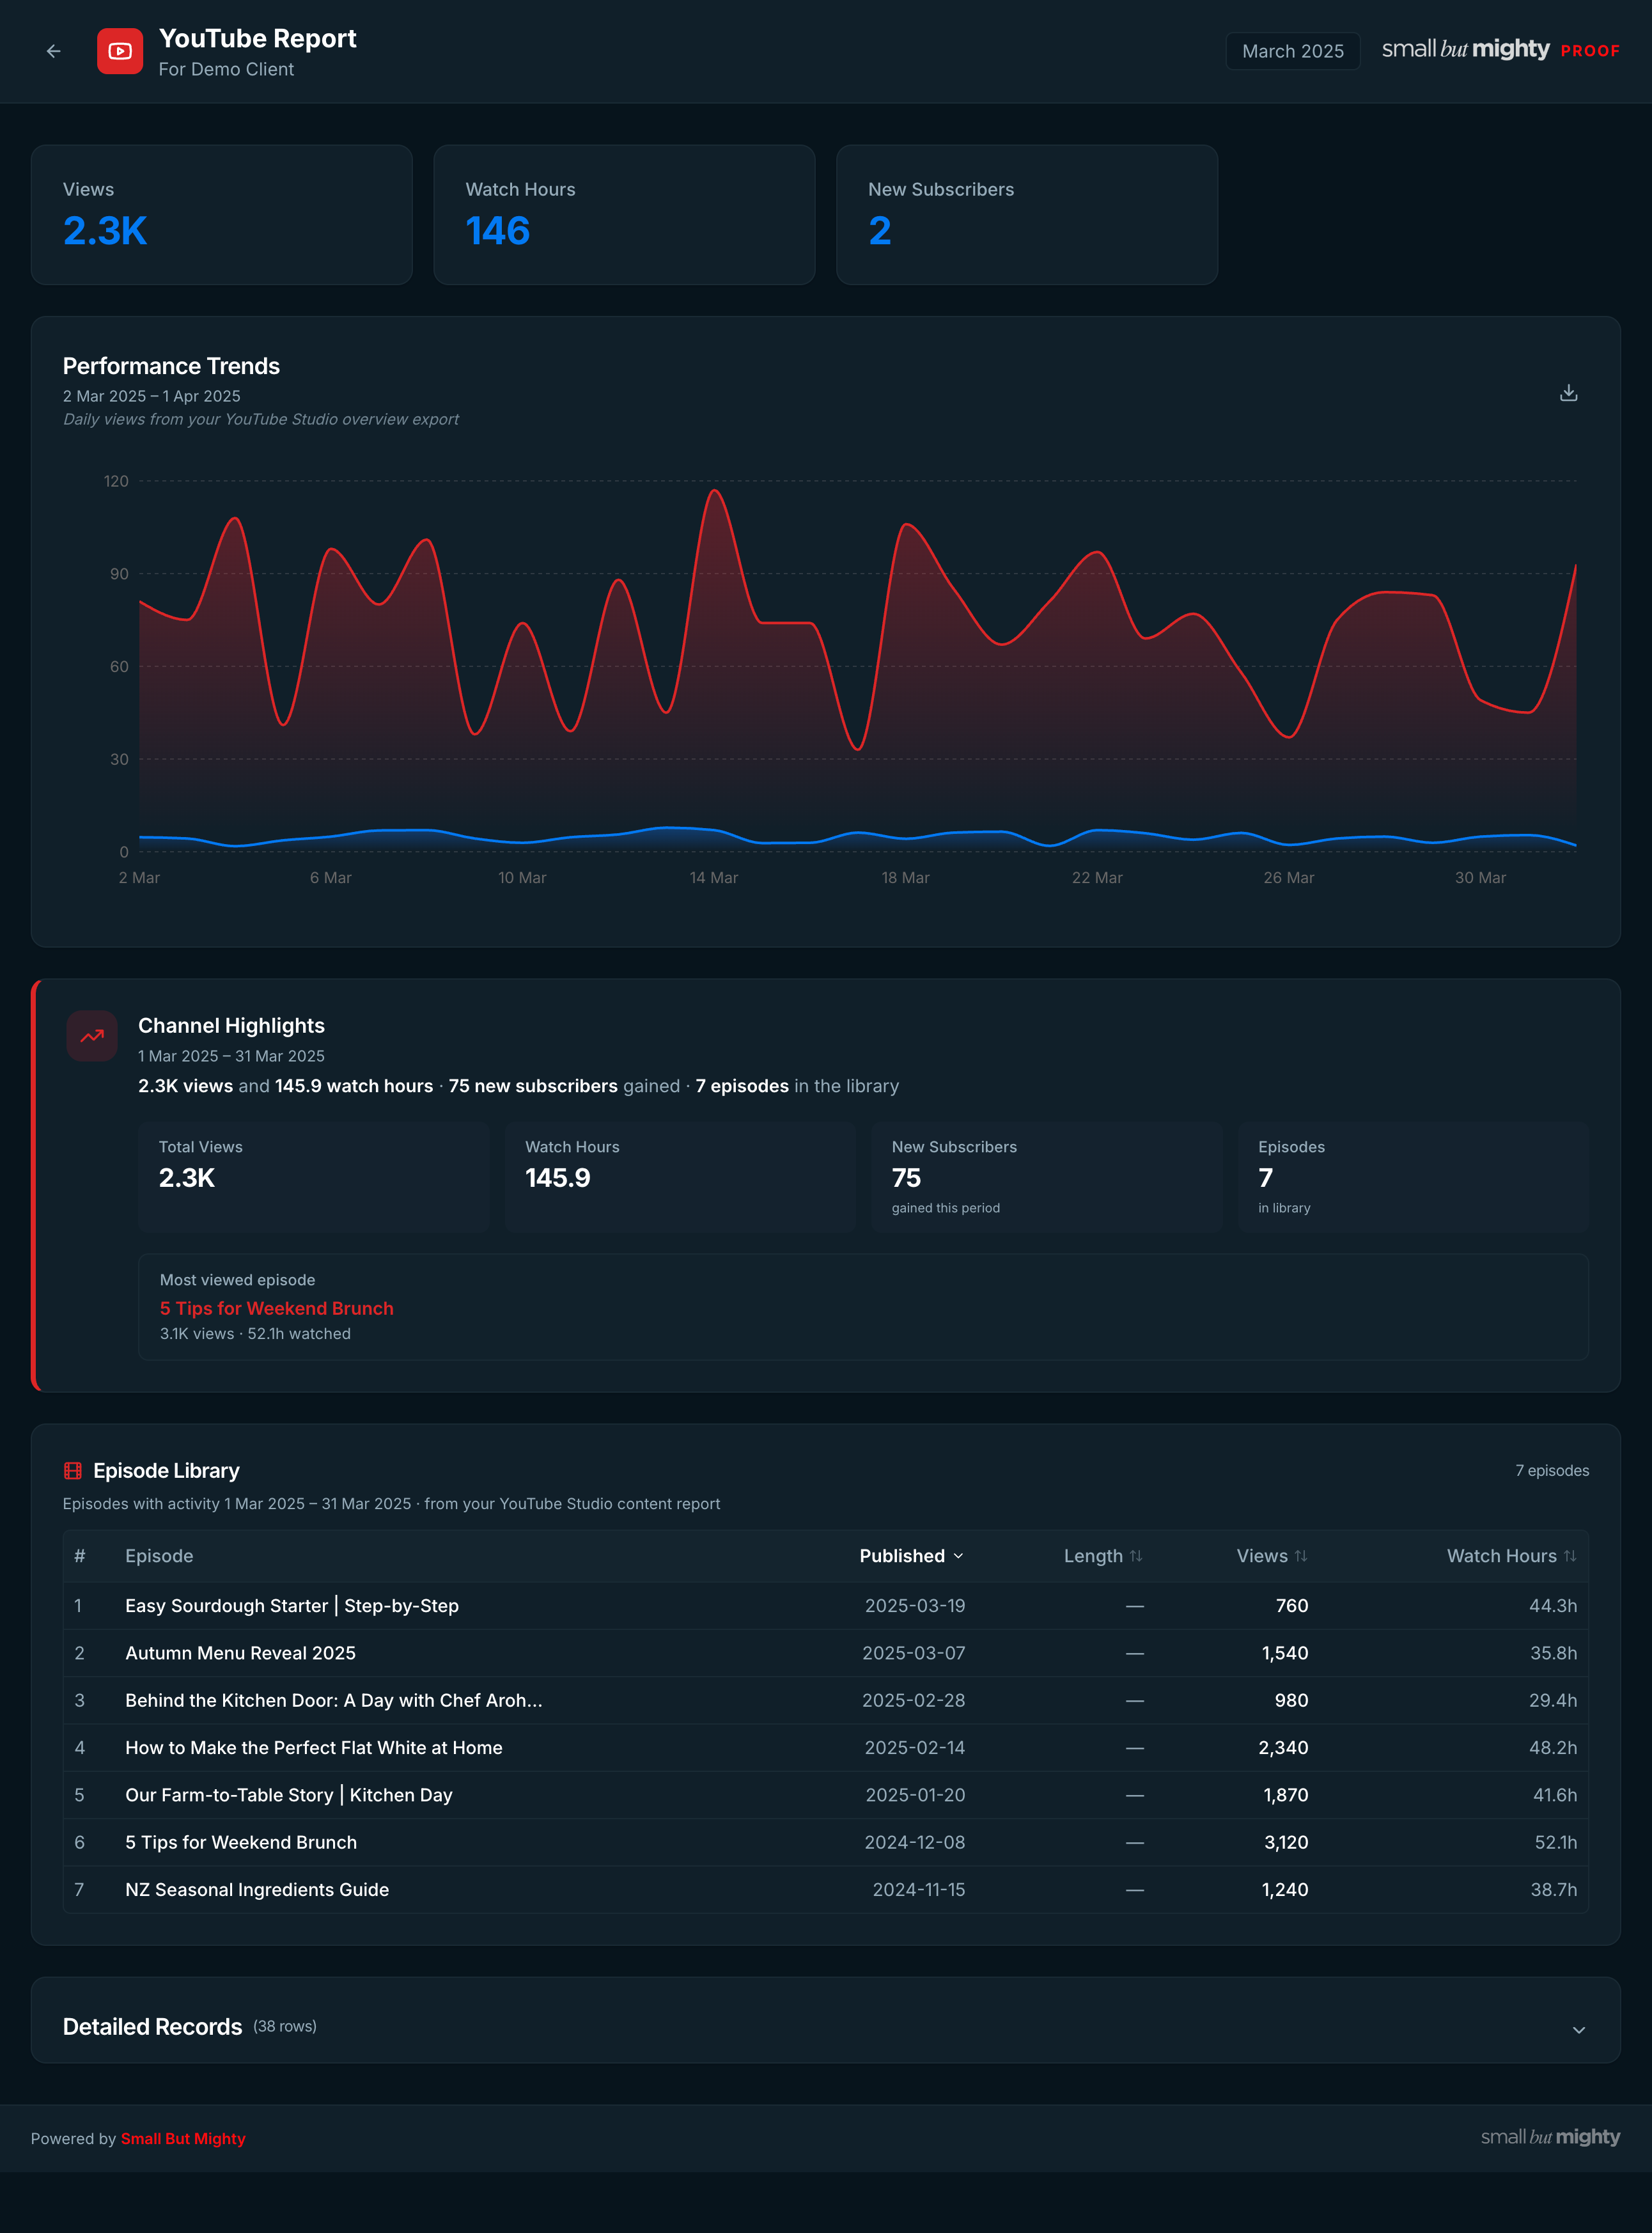1652x2233 pixels.
Task: Click the 2025-02-28 published date
Action: (914, 1700)
